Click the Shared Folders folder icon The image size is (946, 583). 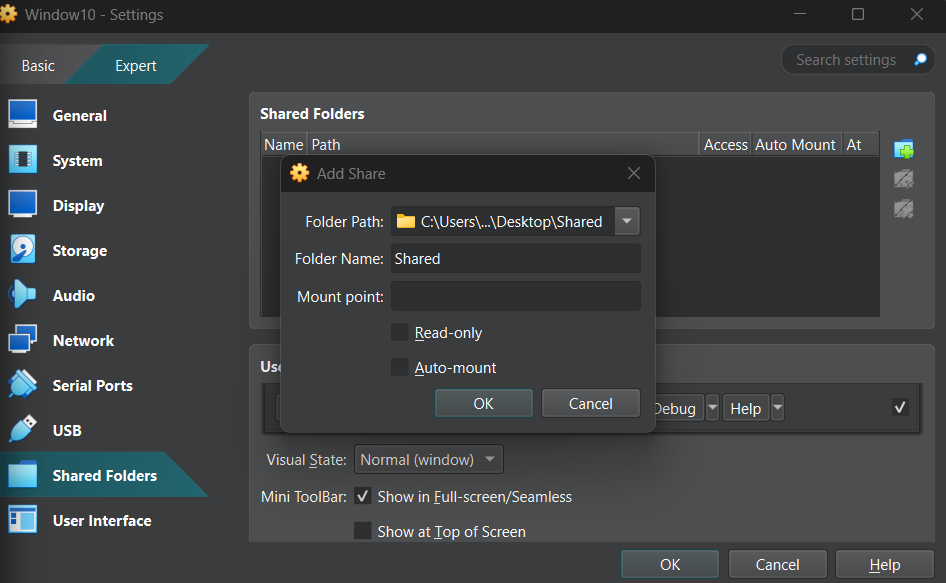[x=23, y=474]
